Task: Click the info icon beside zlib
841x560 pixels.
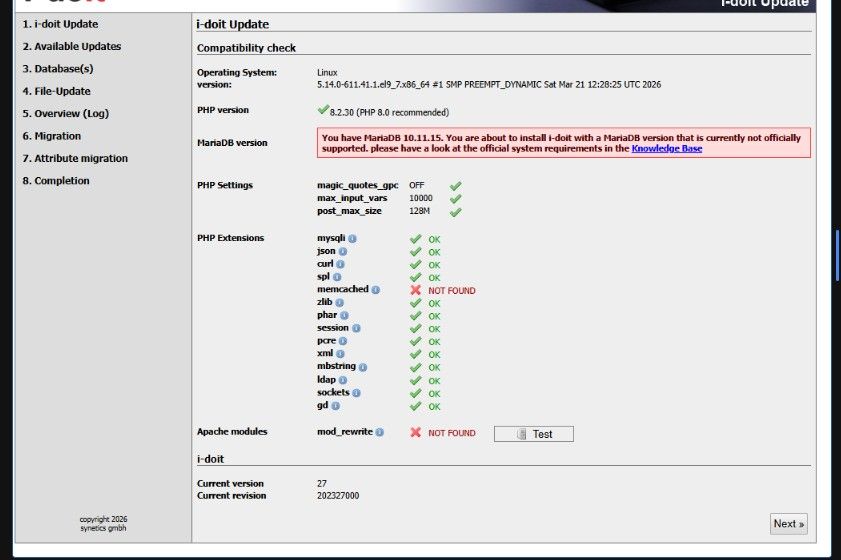Action: click(339, 303)
